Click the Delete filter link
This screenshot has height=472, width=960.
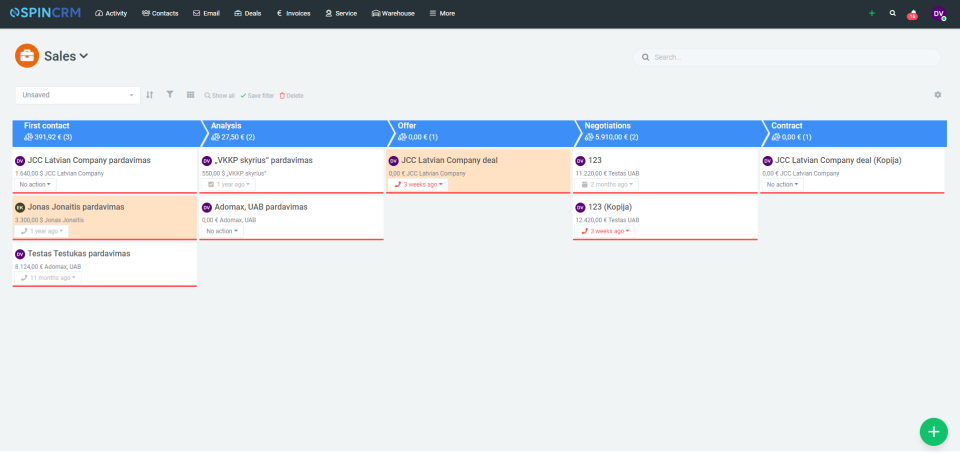pyautogui.click(x=291, y=96)
